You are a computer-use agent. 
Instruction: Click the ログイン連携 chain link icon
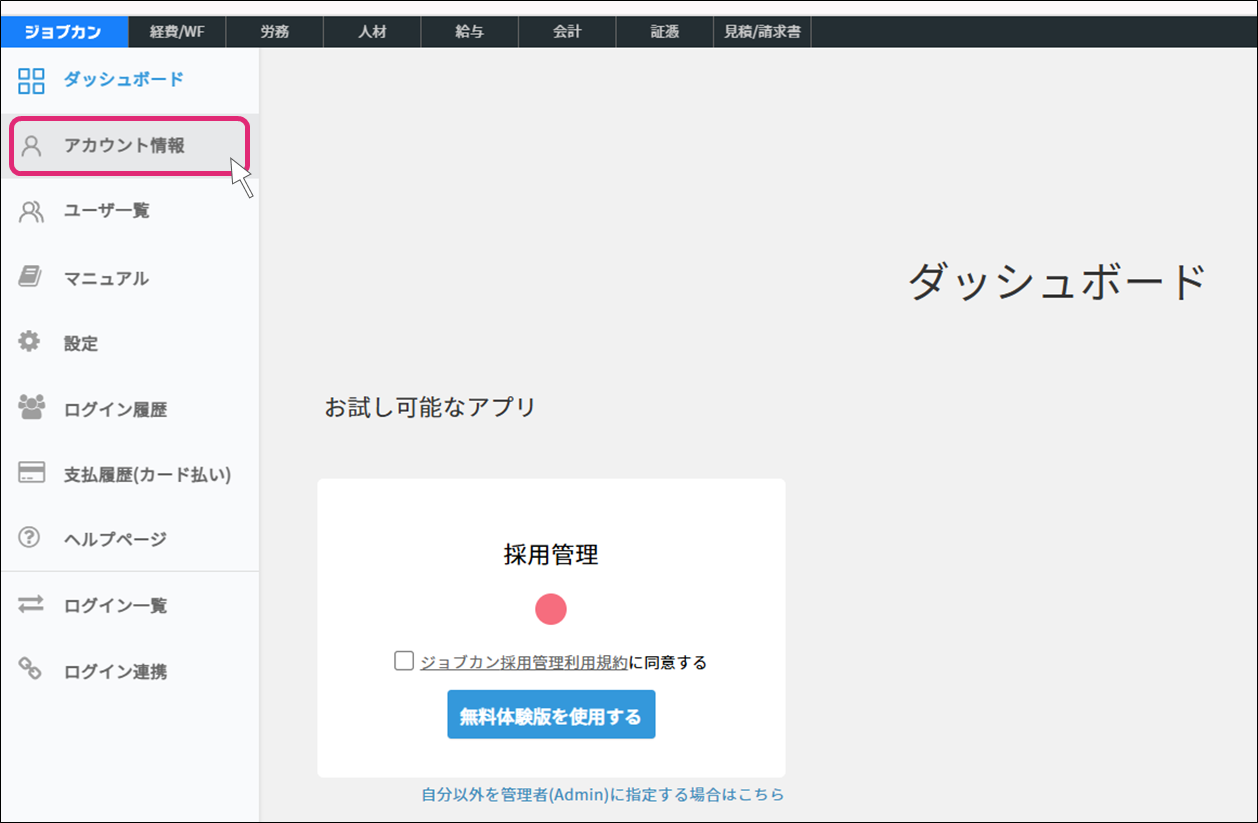pos(31,670)
